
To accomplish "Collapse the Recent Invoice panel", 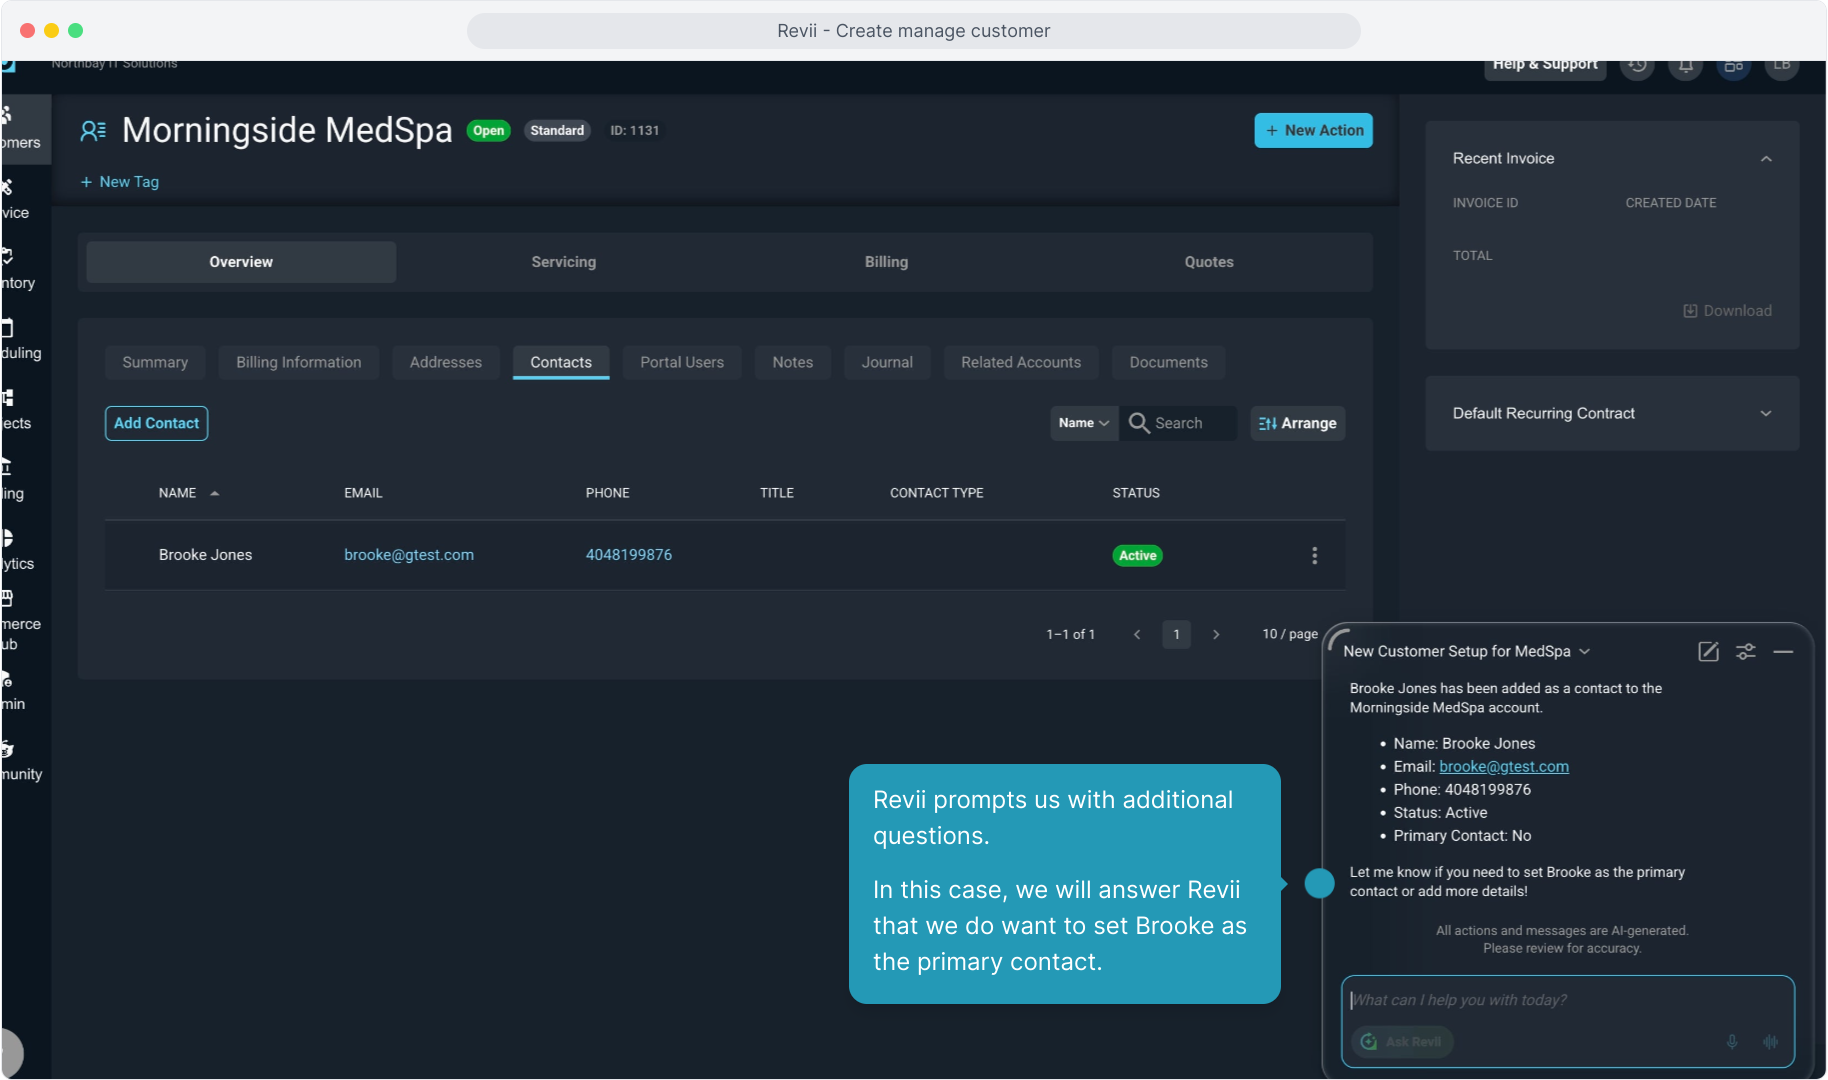I will point(1766,159).
